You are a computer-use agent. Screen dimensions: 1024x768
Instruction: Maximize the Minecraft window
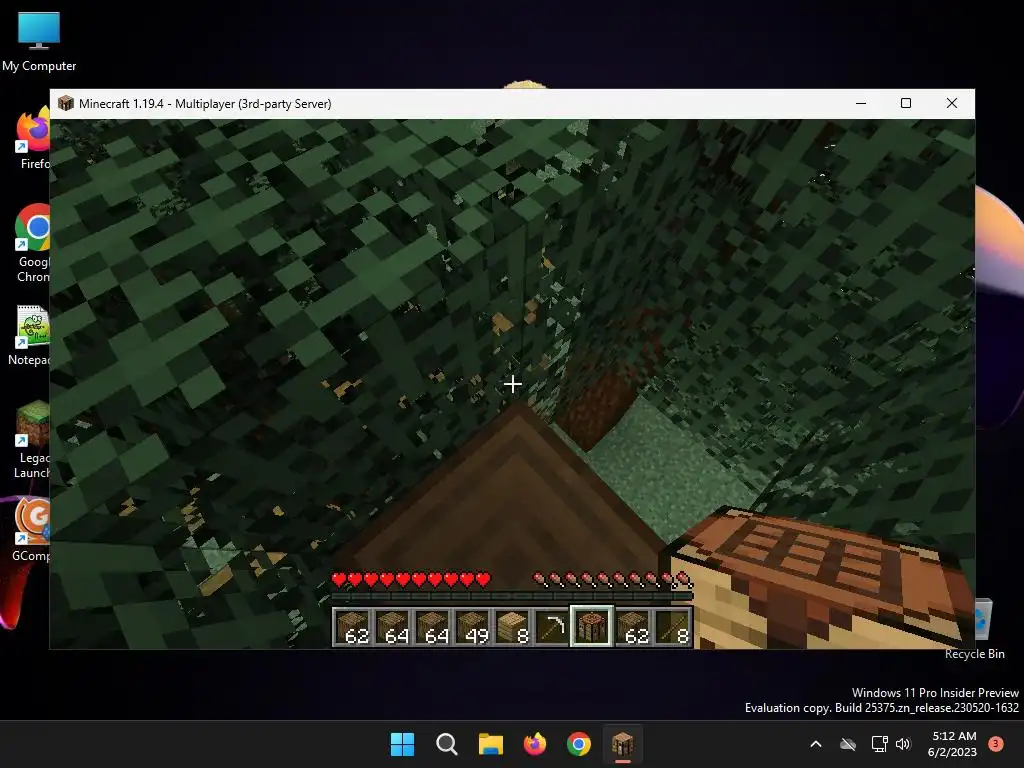(x=906, y=103)
